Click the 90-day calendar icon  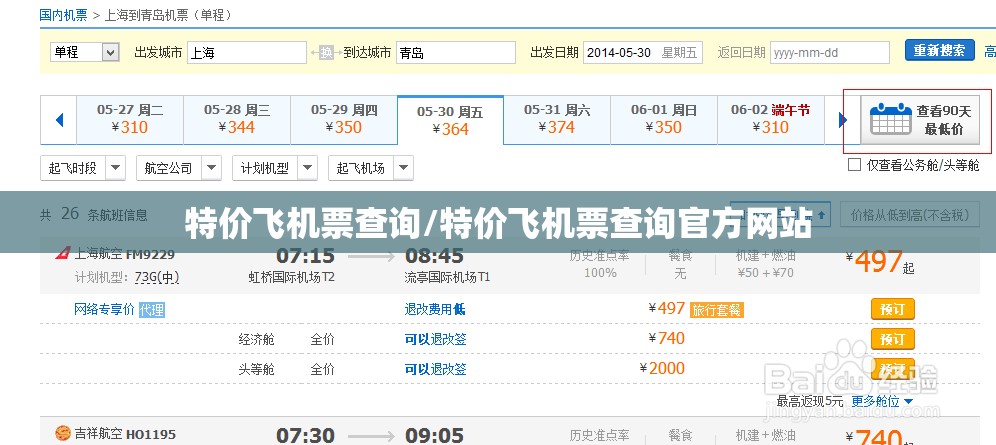coord(891,119)
